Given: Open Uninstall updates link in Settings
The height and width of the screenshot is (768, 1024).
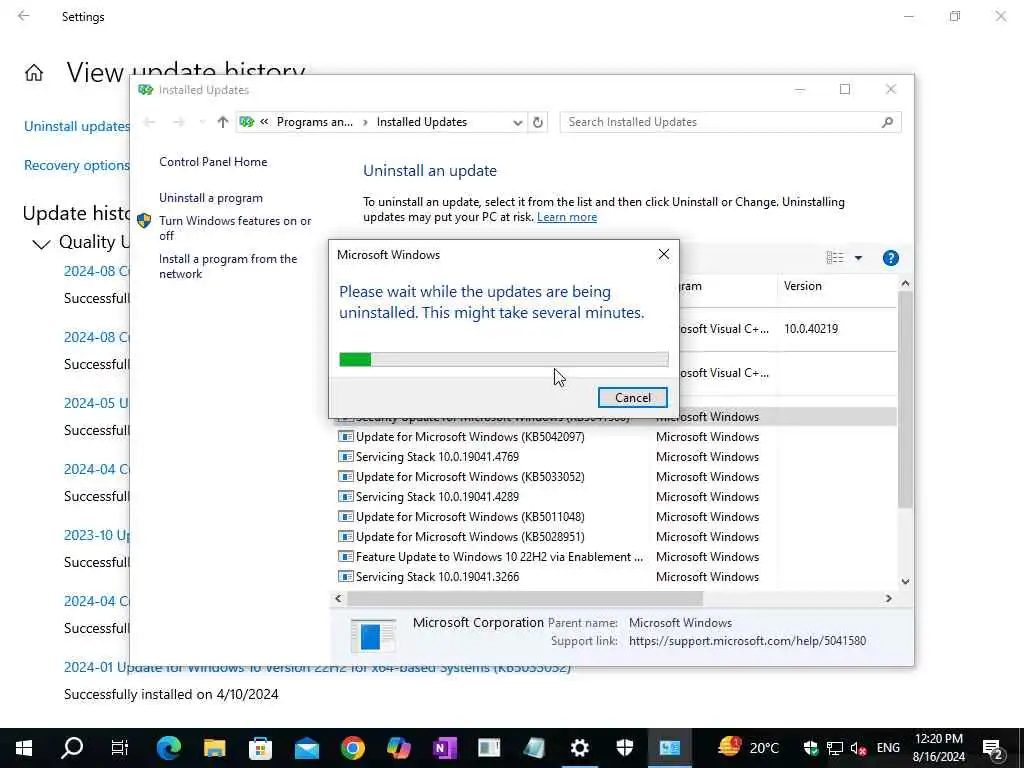Looking at the screenshot, I should (x=76, y=127).
